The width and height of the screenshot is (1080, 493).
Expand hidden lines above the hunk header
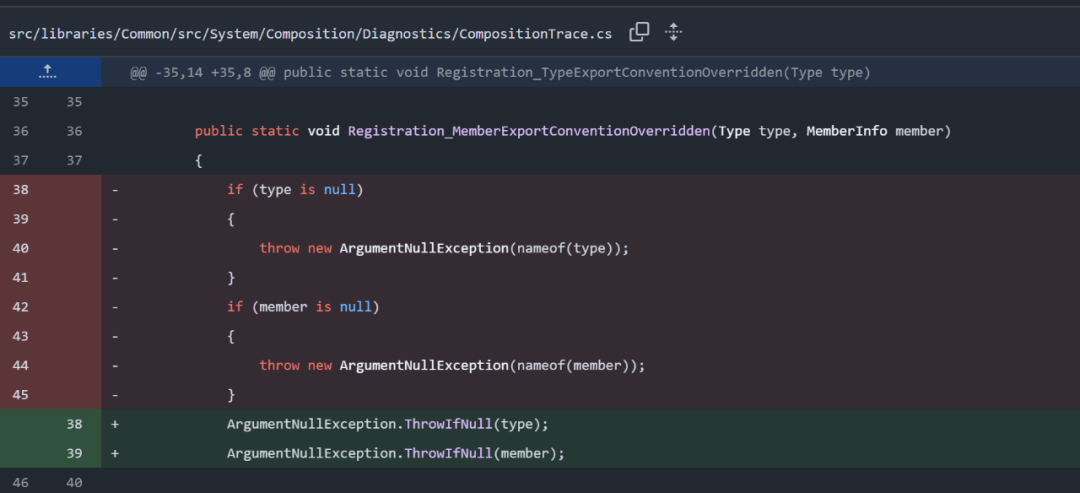point(50,72)
